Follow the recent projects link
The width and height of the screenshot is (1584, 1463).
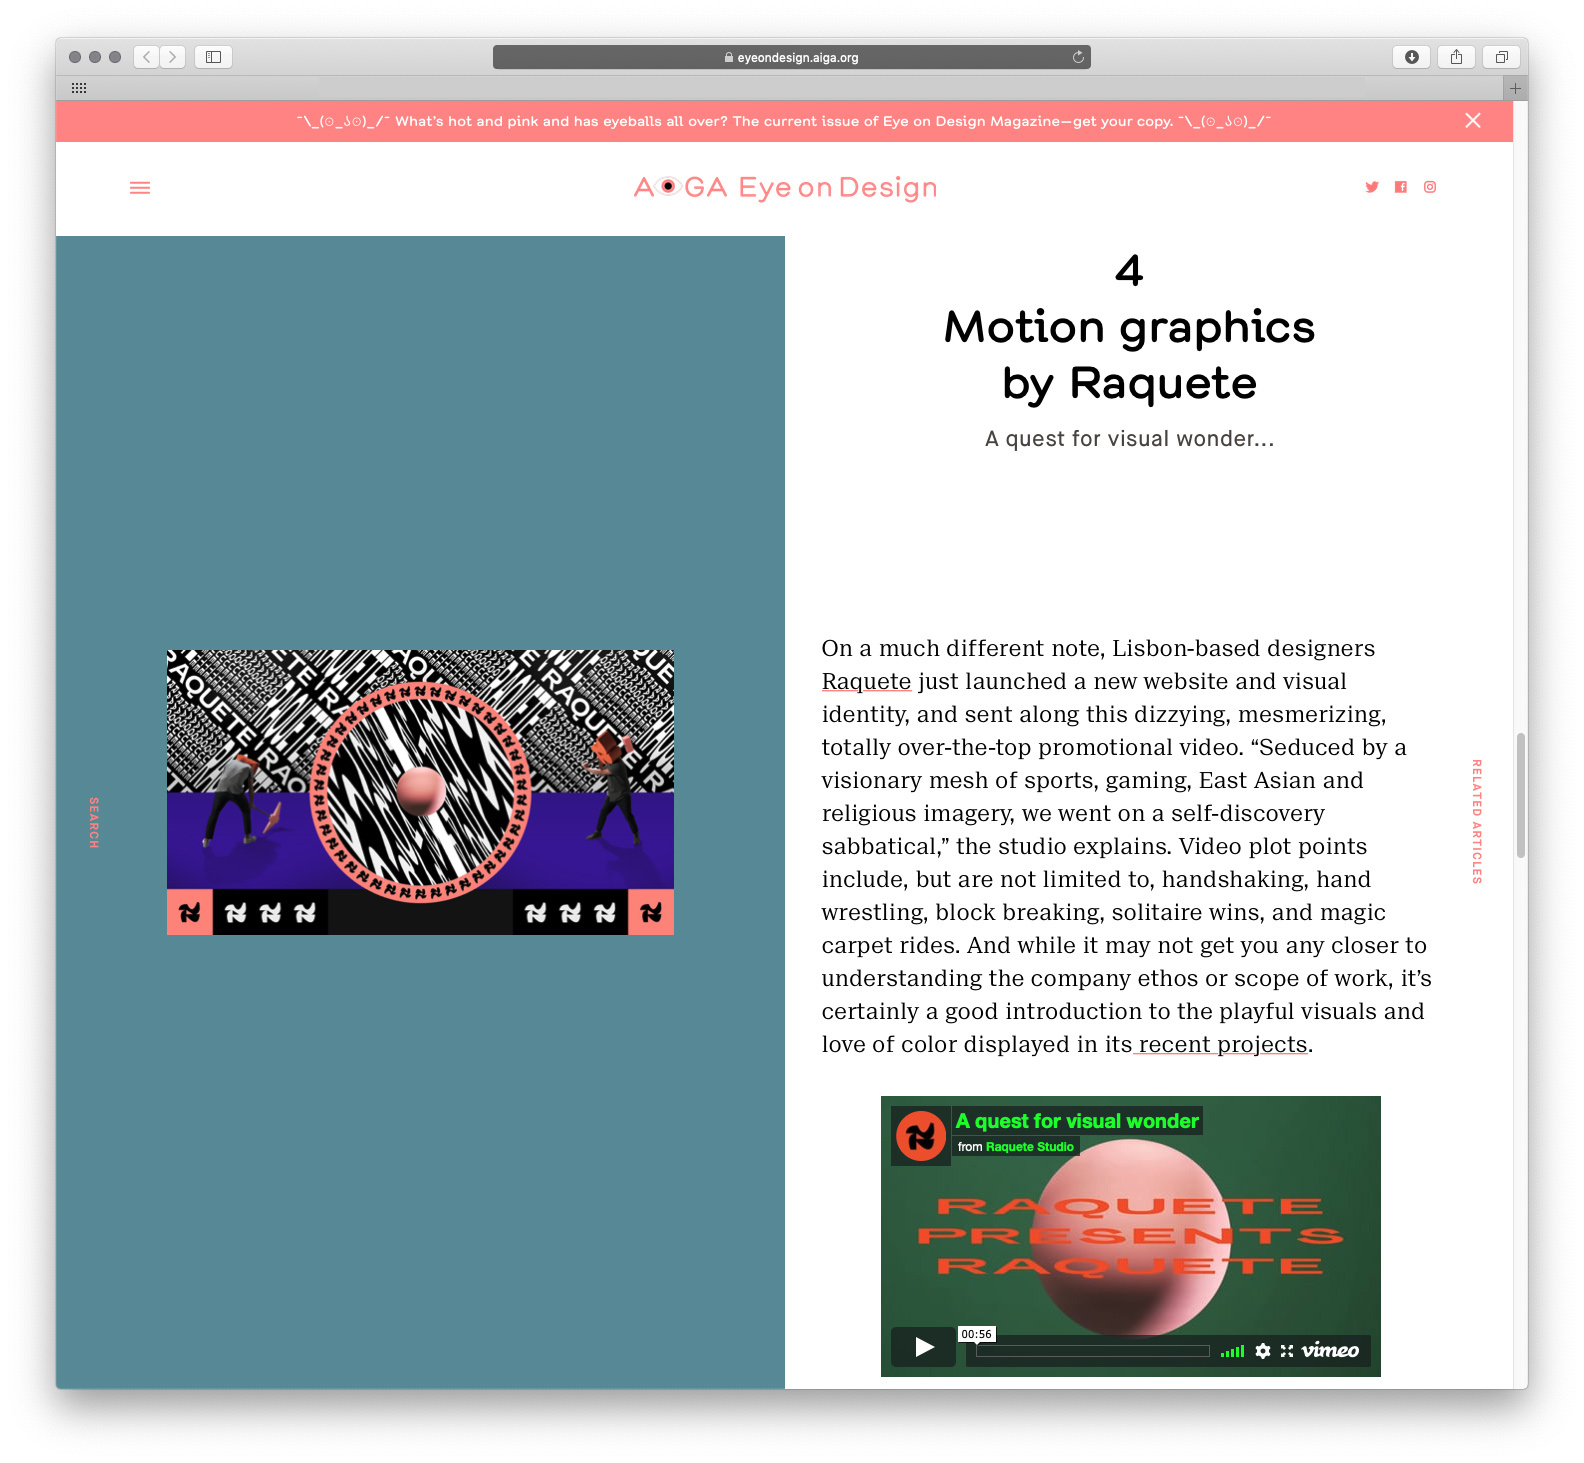click(x=1223, y=1044)
